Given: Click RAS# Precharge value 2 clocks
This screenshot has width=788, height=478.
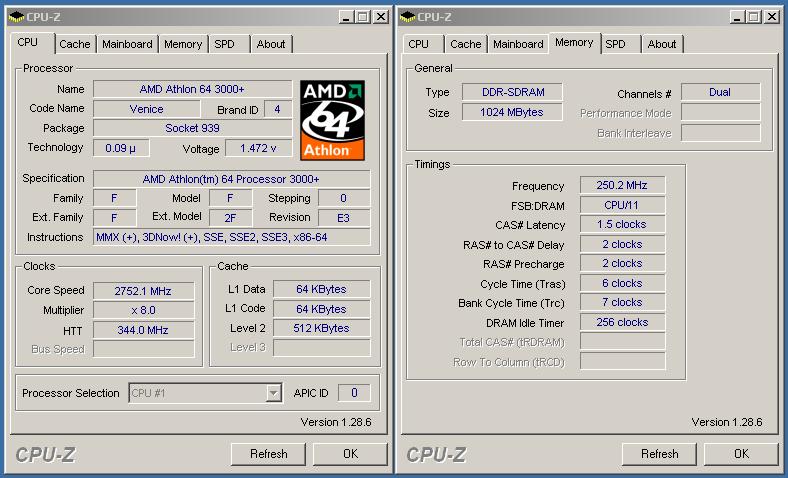Looking at the screenshot, I should pyautogui.click(x=622, y=263).
